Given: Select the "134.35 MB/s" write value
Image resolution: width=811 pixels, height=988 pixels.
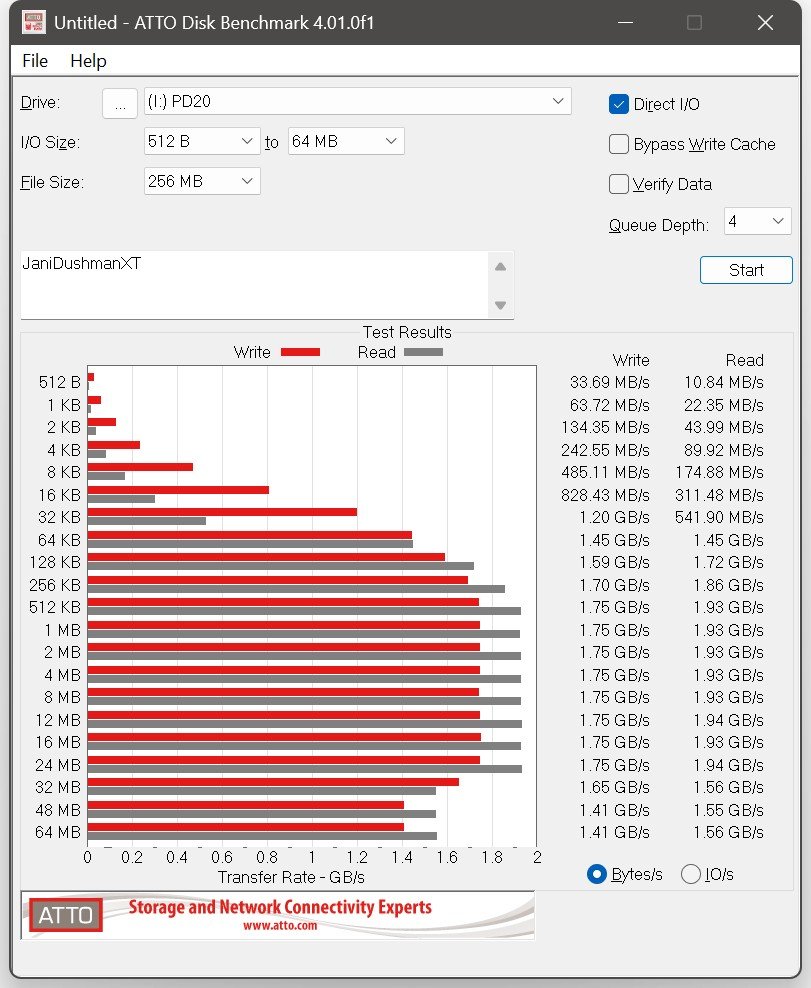Looking at the screenshot, I should 605,427.
